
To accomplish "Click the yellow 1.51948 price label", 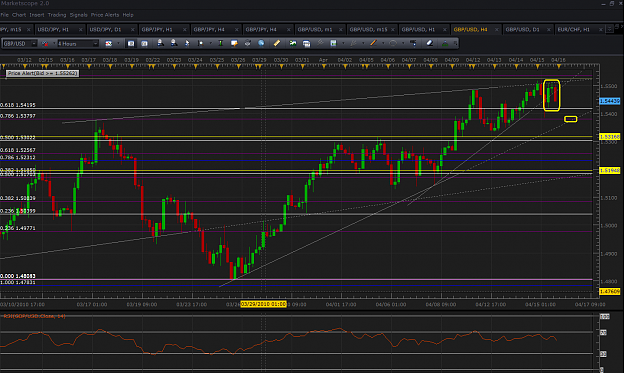I will pyautogui.click(x=610, y=170).
